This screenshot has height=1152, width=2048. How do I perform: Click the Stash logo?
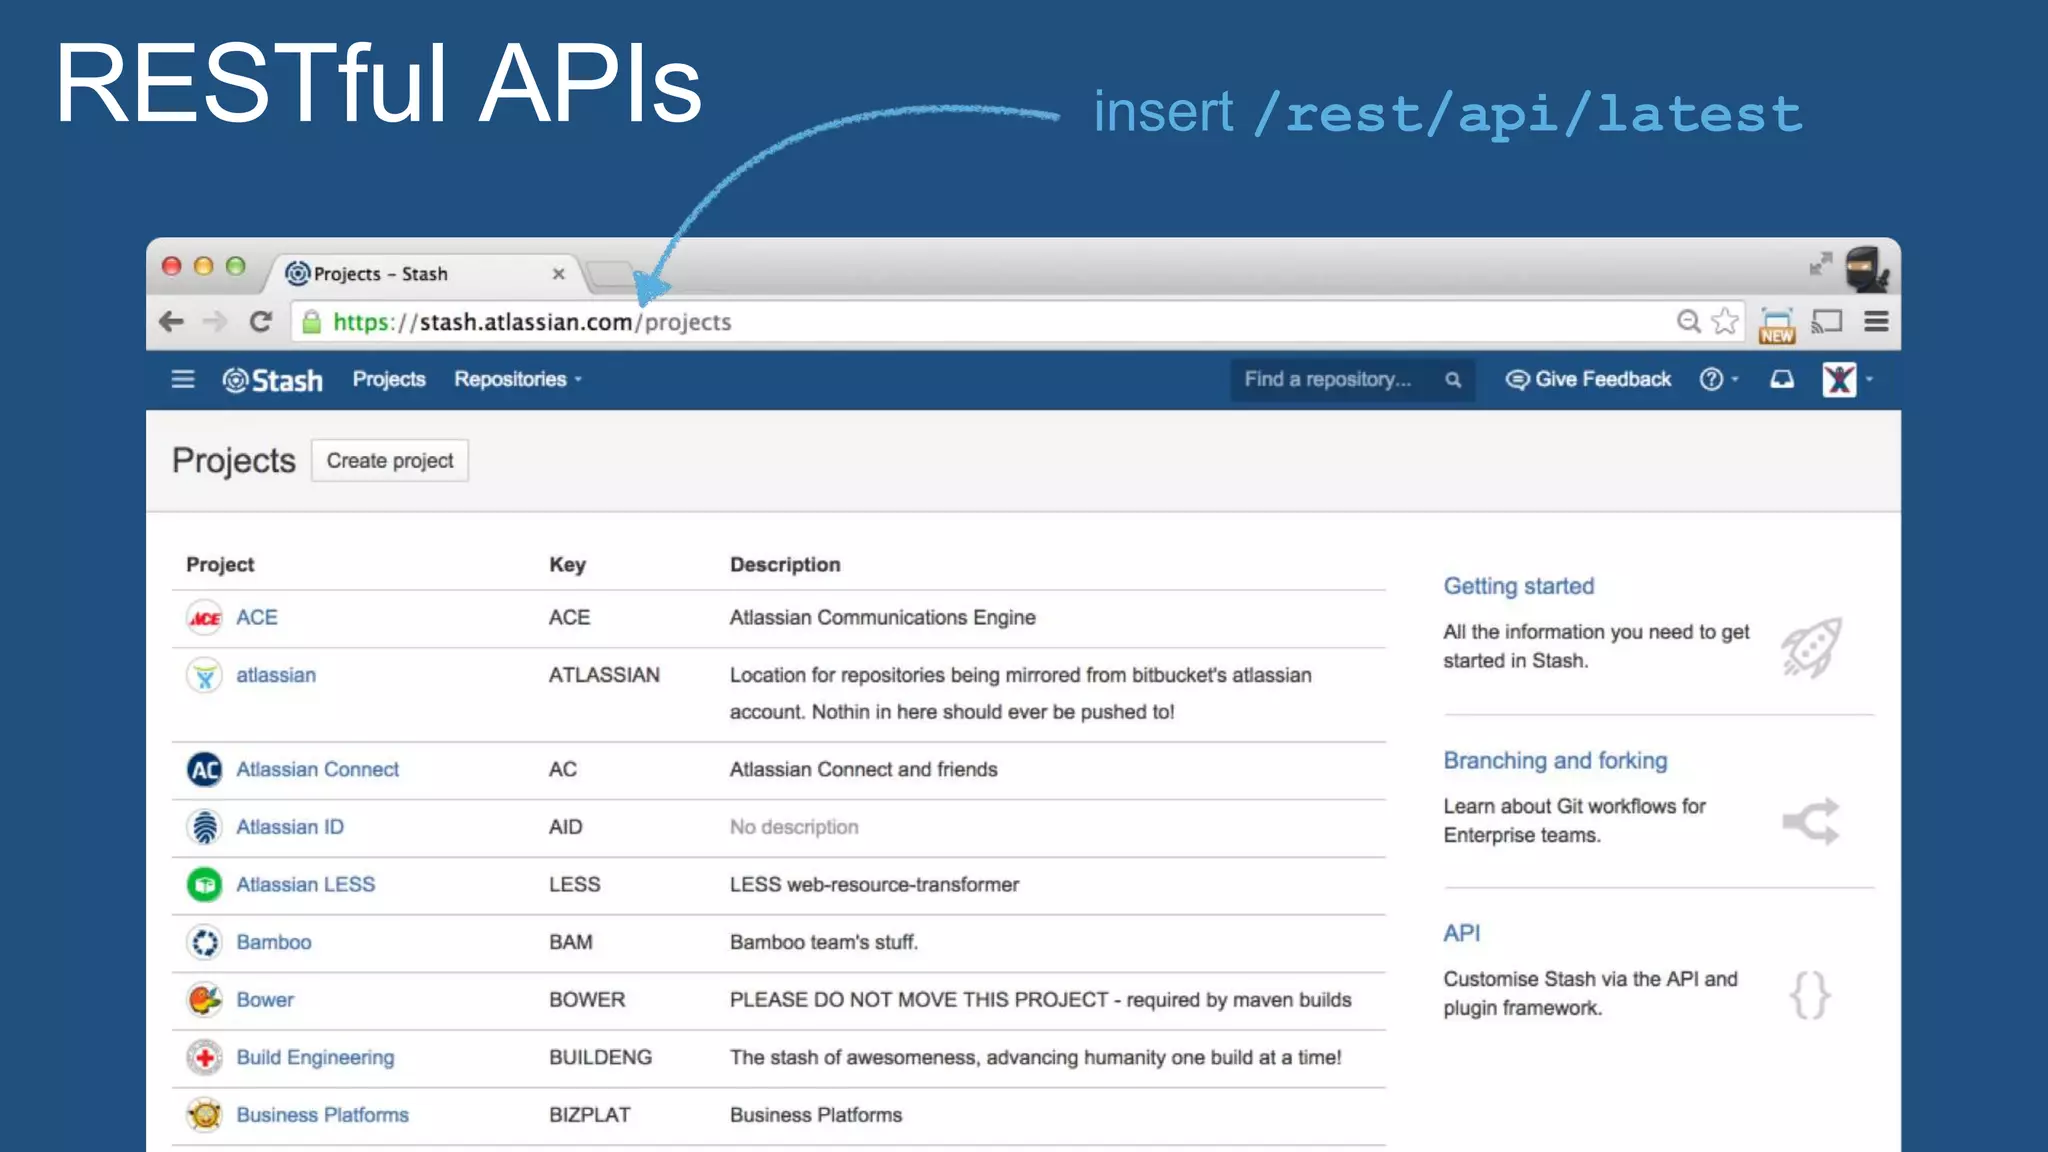(273, 380)
